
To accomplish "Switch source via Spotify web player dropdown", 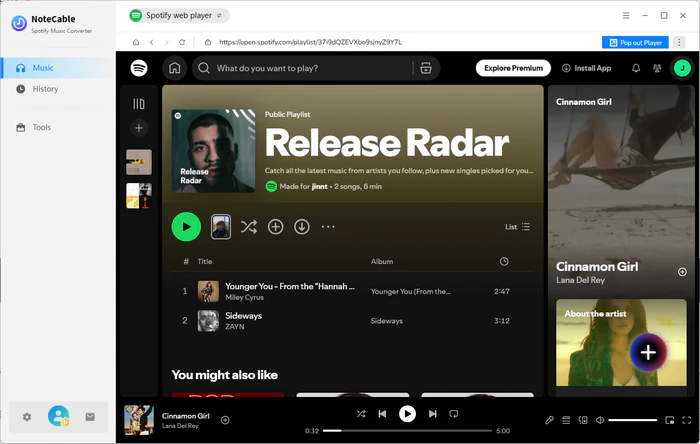I will coord(179,16).
